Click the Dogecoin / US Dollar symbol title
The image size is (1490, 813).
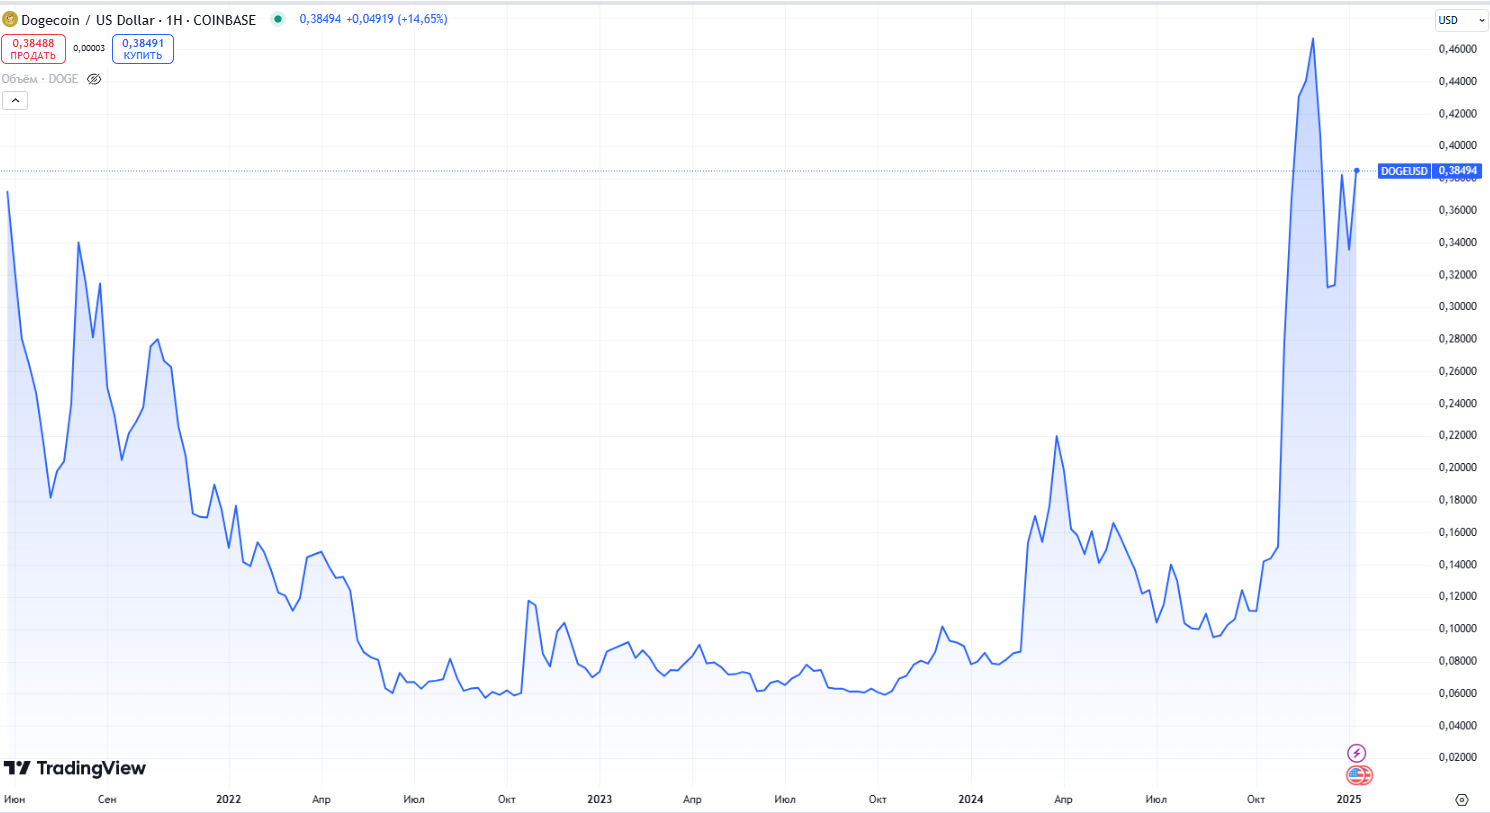click(138, 20)
